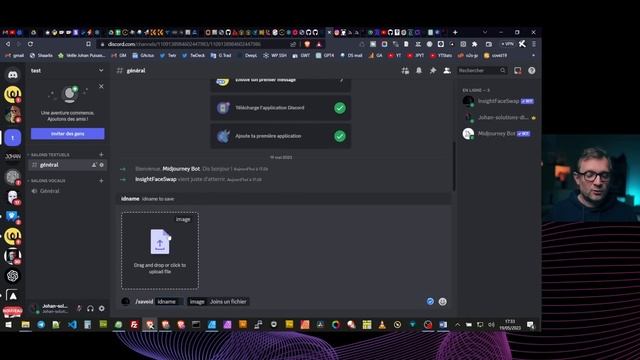Collapse the Salons vocaux category
Image resolution: width=640 pixels, height=360 pixels.
47,180
